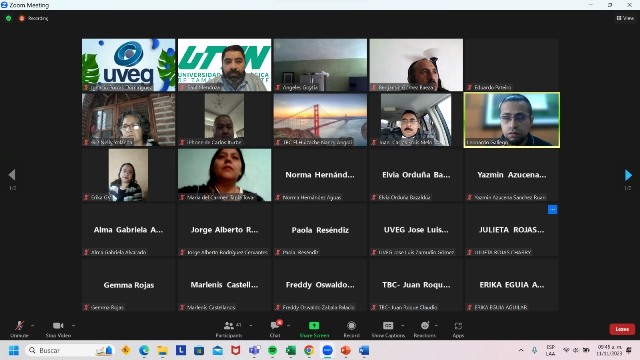This screenshot has width=640, height=360.
Task: Open more options on JULIETA ROJAS tile
Action: (x=552, y=209)
